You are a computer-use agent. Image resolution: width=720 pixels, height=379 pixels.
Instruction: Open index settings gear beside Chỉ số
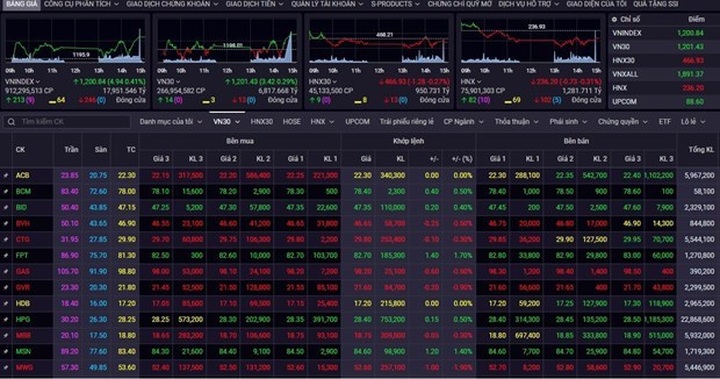(614, 19)
